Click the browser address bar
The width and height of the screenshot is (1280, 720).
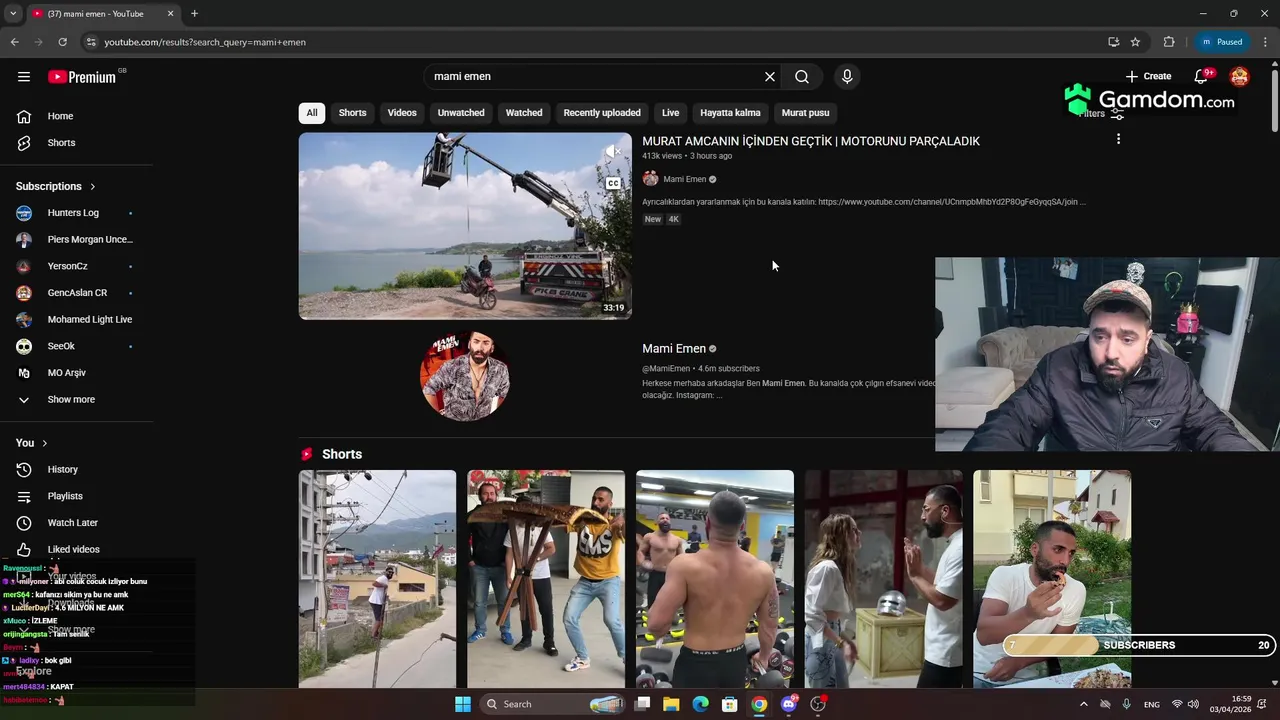590,42
